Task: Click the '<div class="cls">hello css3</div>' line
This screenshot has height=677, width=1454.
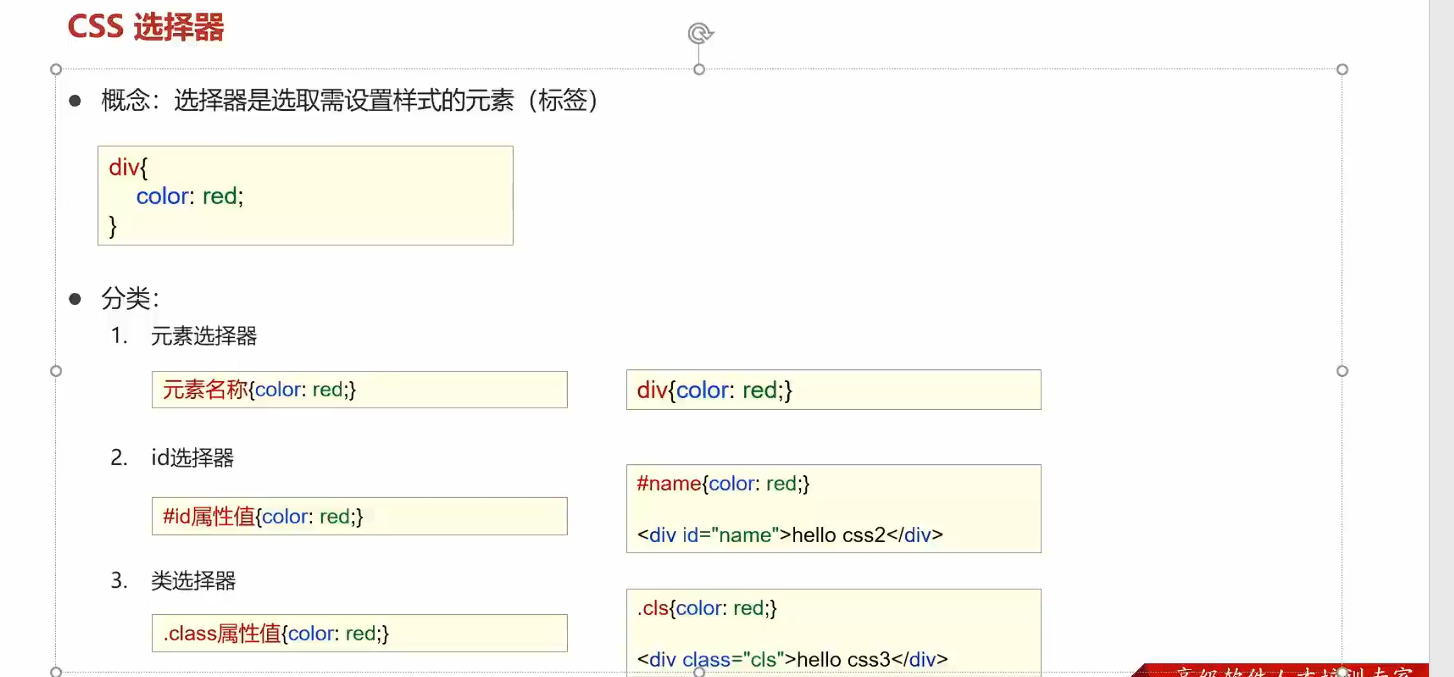Action: coord(792,659)
